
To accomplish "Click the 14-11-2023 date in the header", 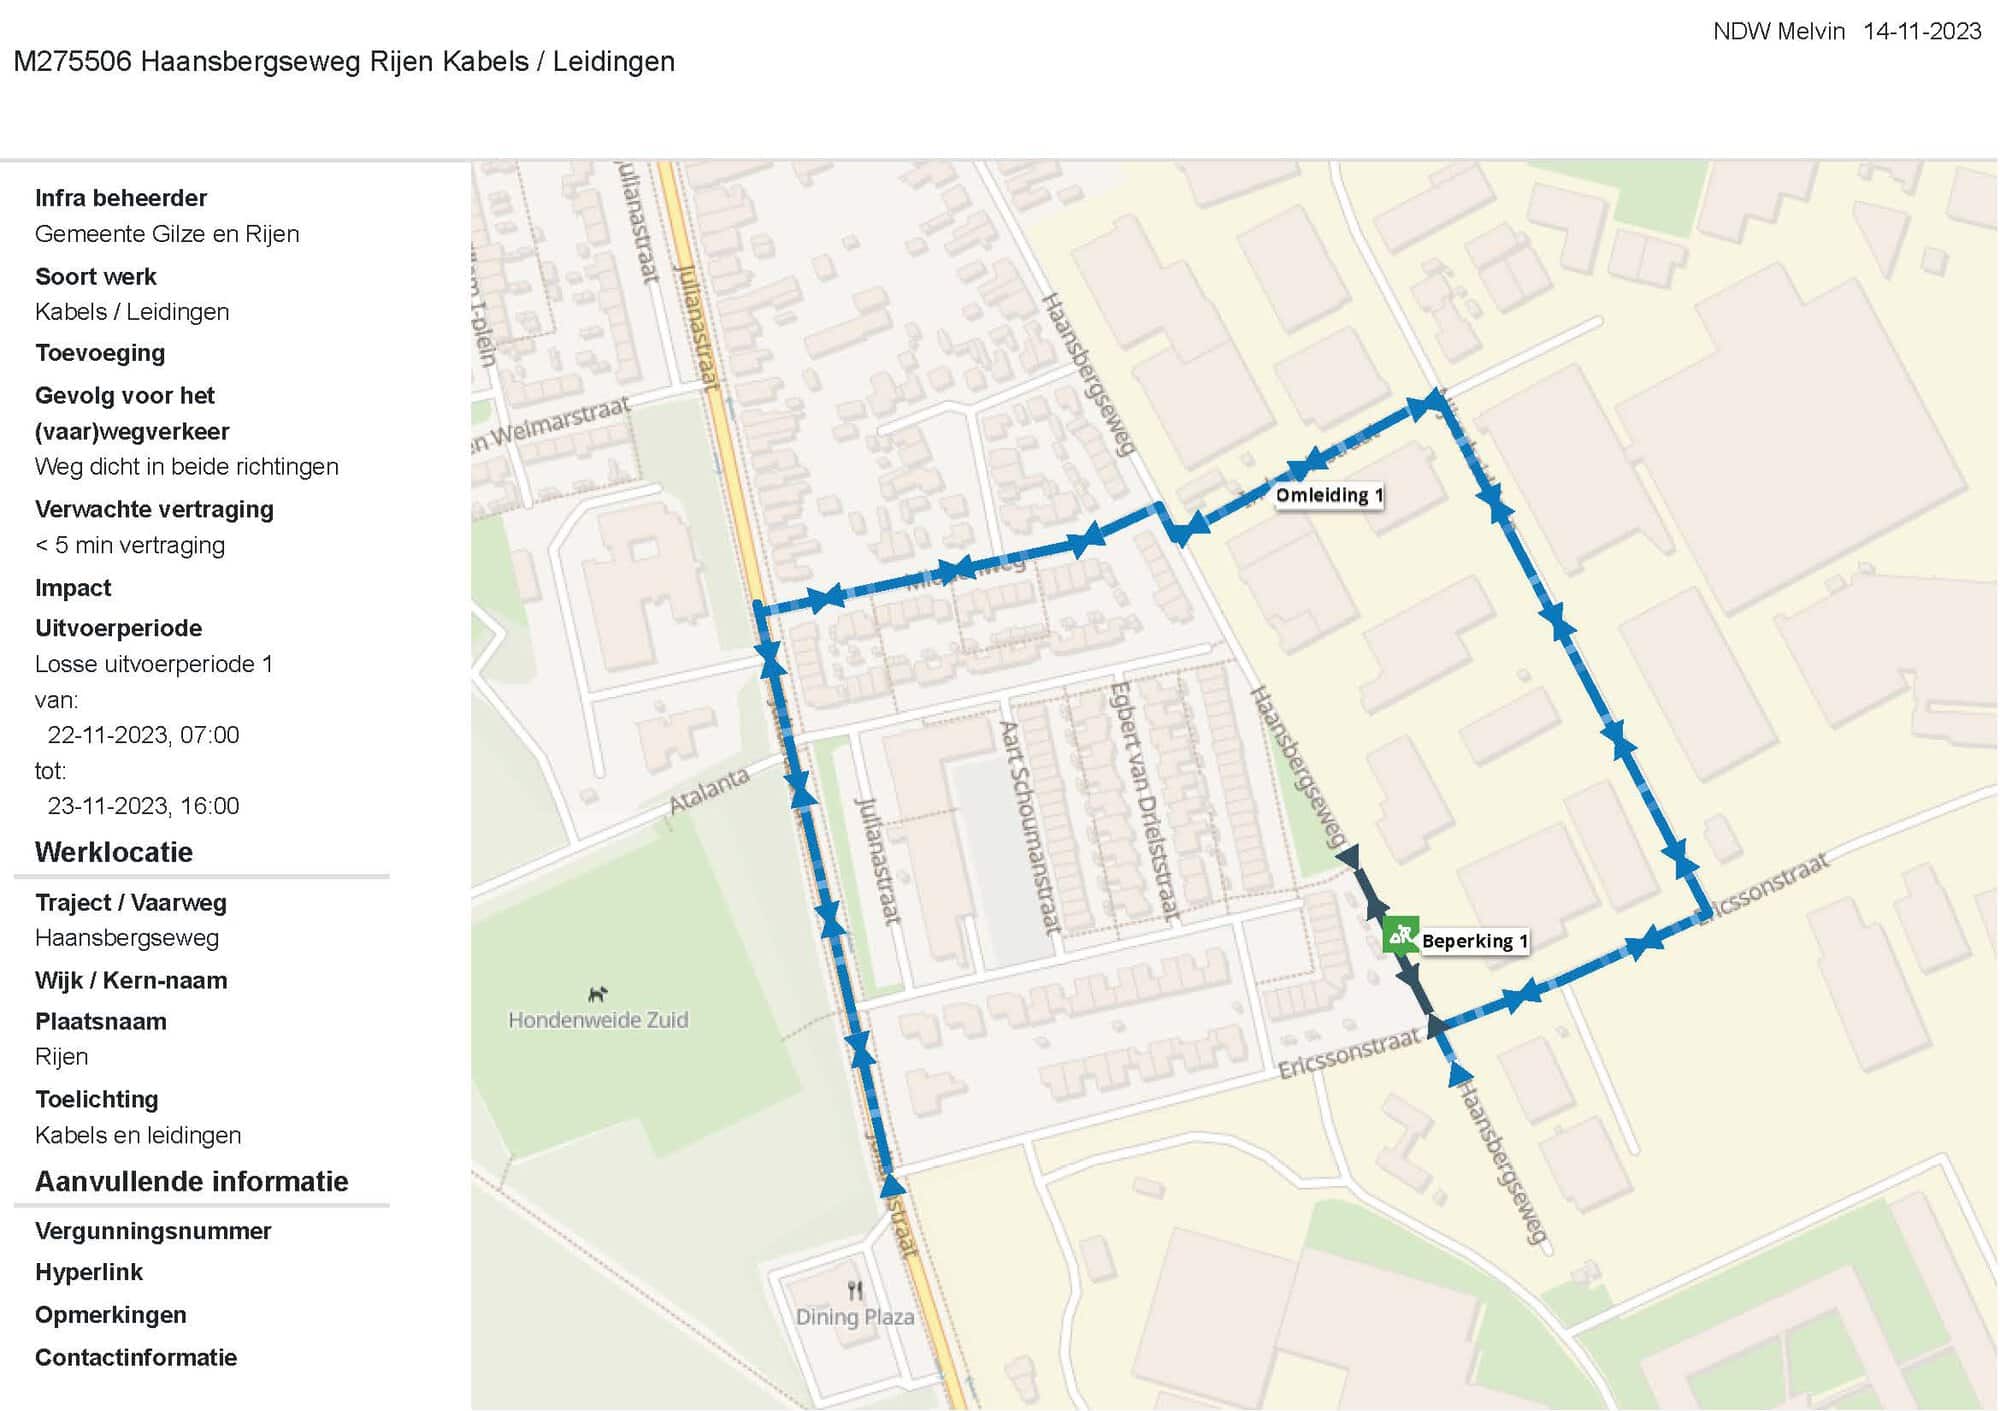I will click(1922, 32).
